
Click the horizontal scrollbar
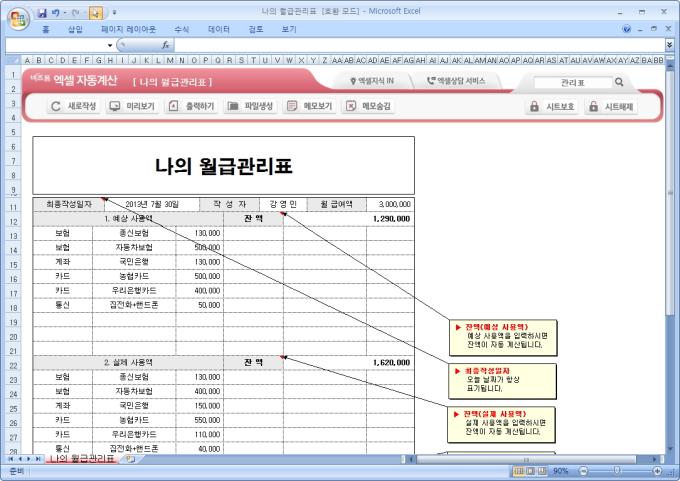tap(526, 459)
